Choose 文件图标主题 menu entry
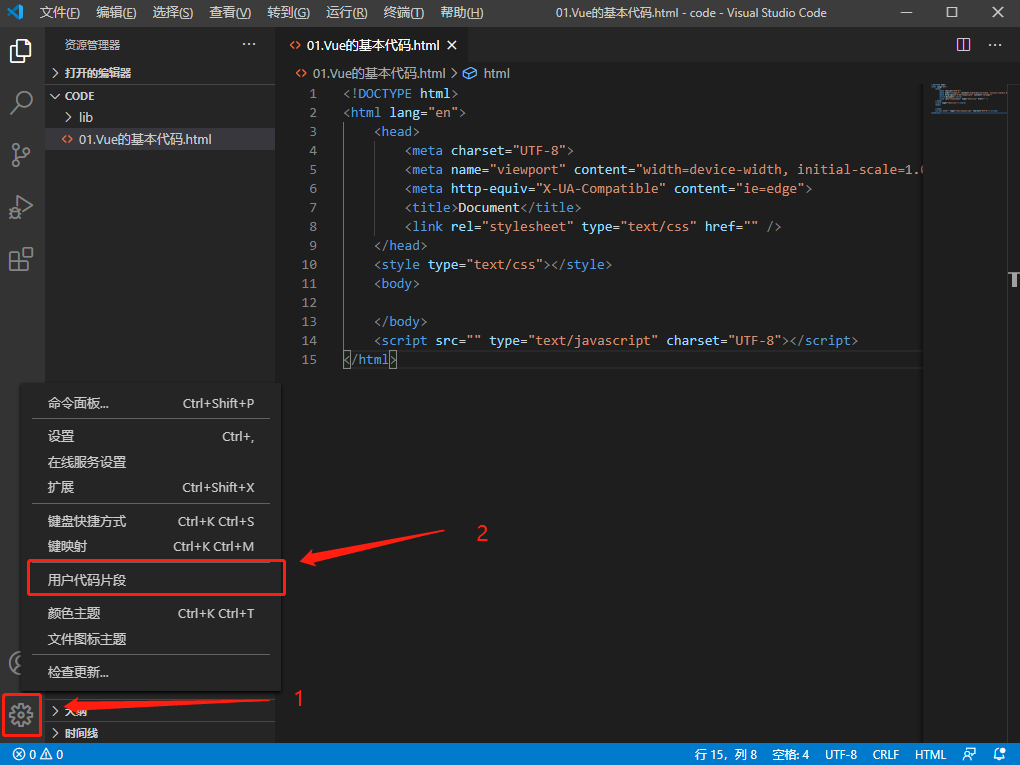The height and width of the screenshot is (765, 1020). point(151,639)
